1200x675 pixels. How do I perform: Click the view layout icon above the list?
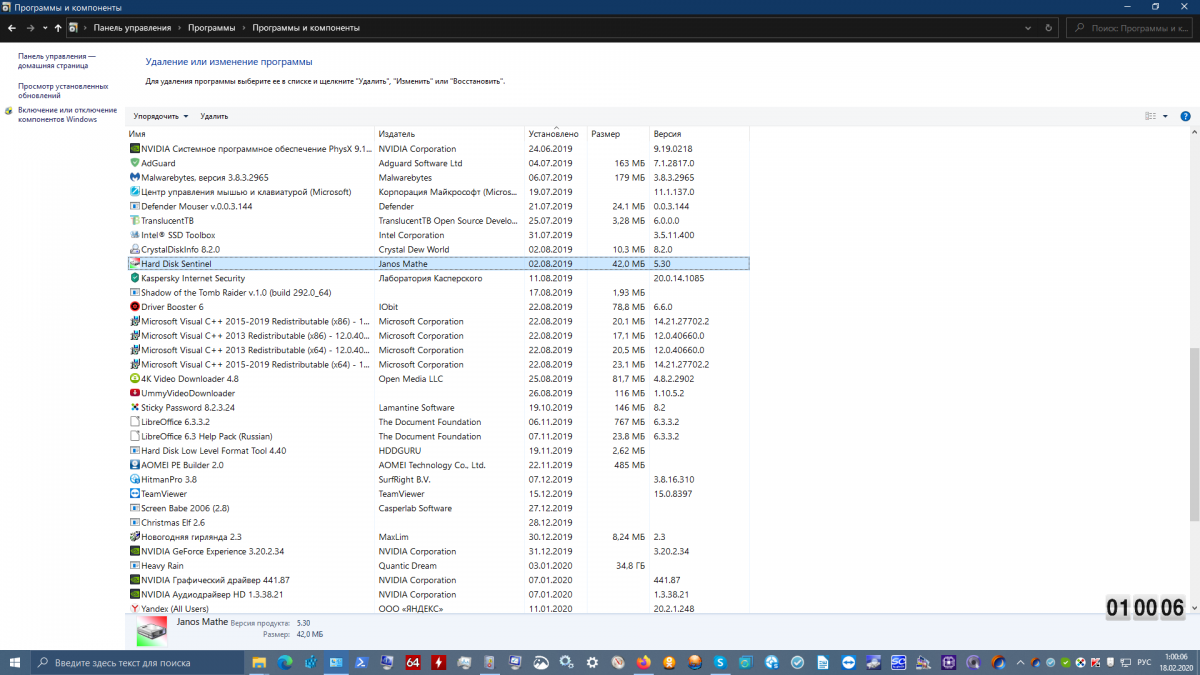pos(1150,116)
